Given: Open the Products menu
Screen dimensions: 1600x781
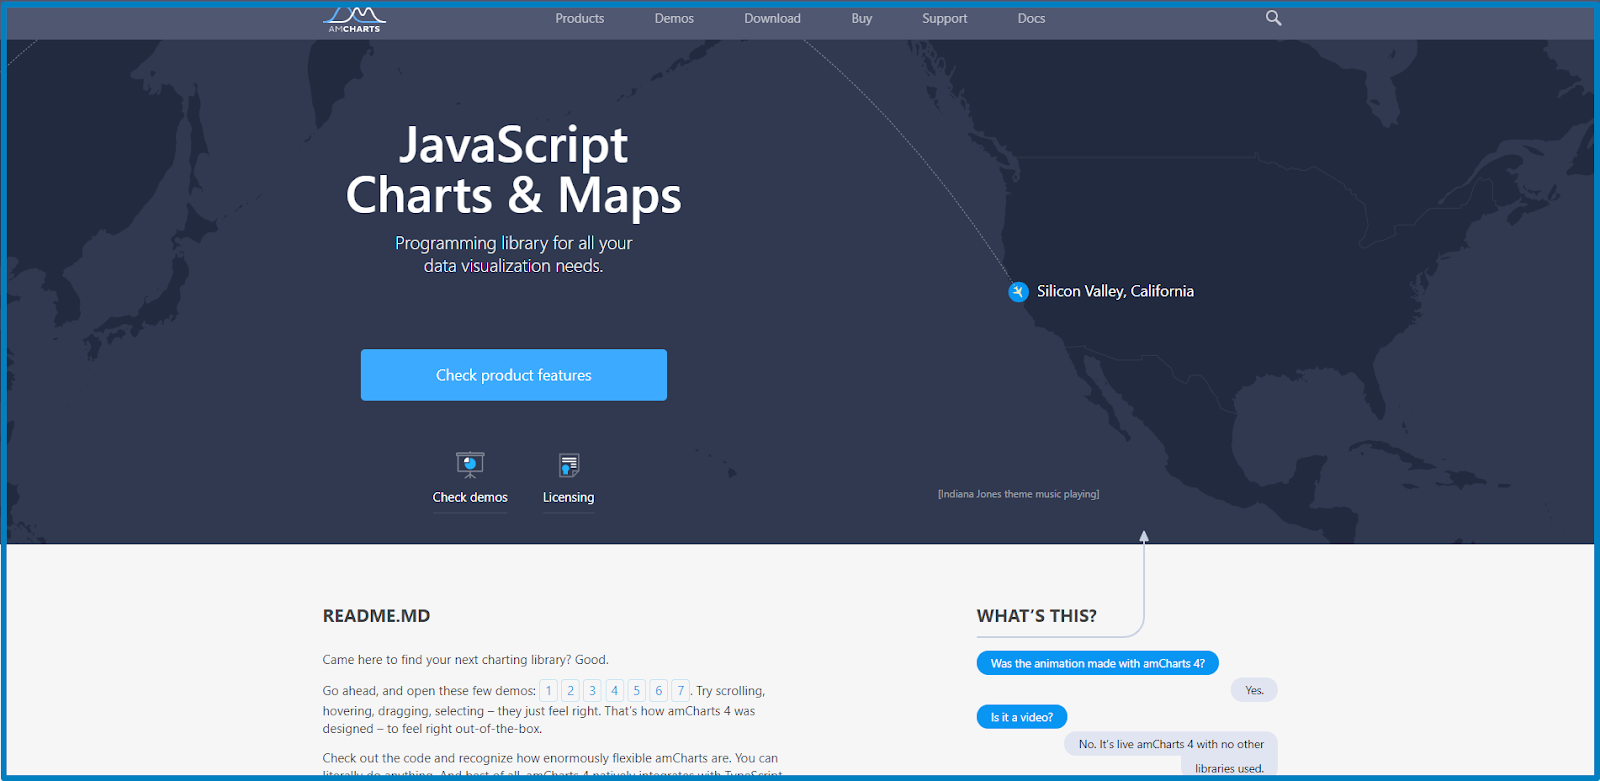Looking at the screenshot, I should (580, 19).
